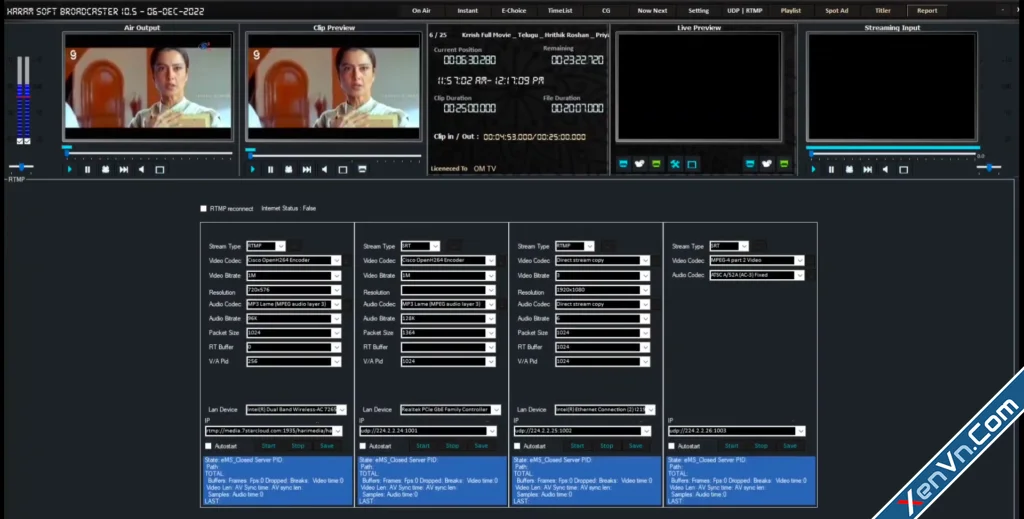
Task: Open the Report tab
Action: [x=927, y=10]
